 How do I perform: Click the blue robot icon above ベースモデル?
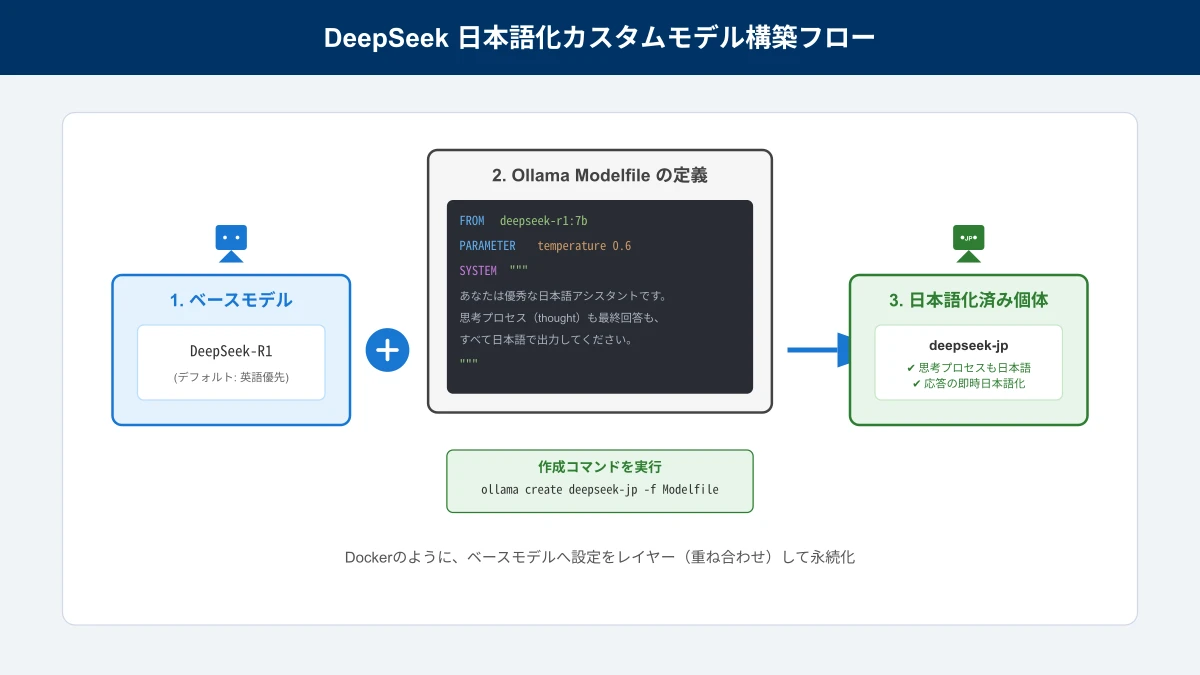click(x=231, y=243)
